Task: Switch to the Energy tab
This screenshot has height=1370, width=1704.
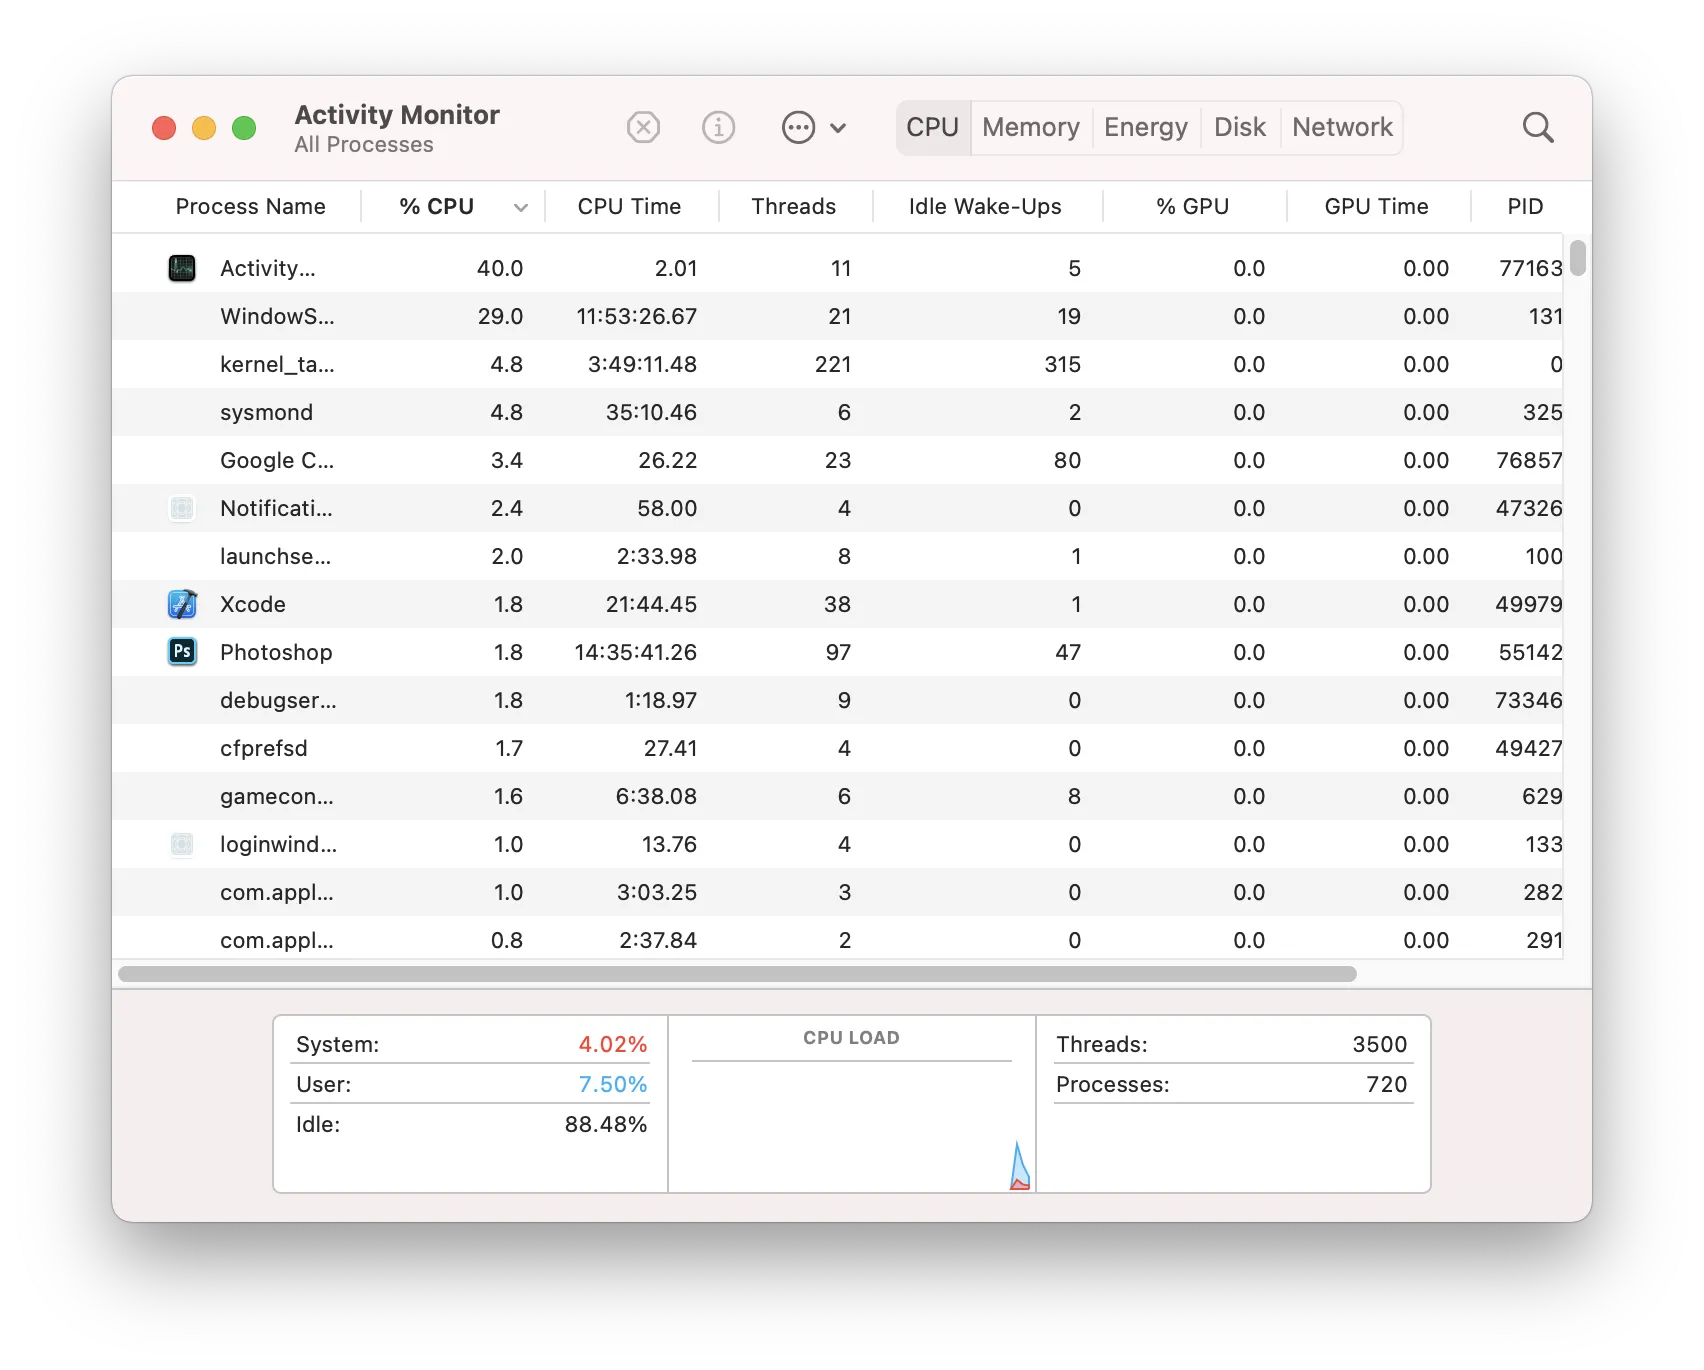Action: pyautogui.click(x=1145, y=128)
